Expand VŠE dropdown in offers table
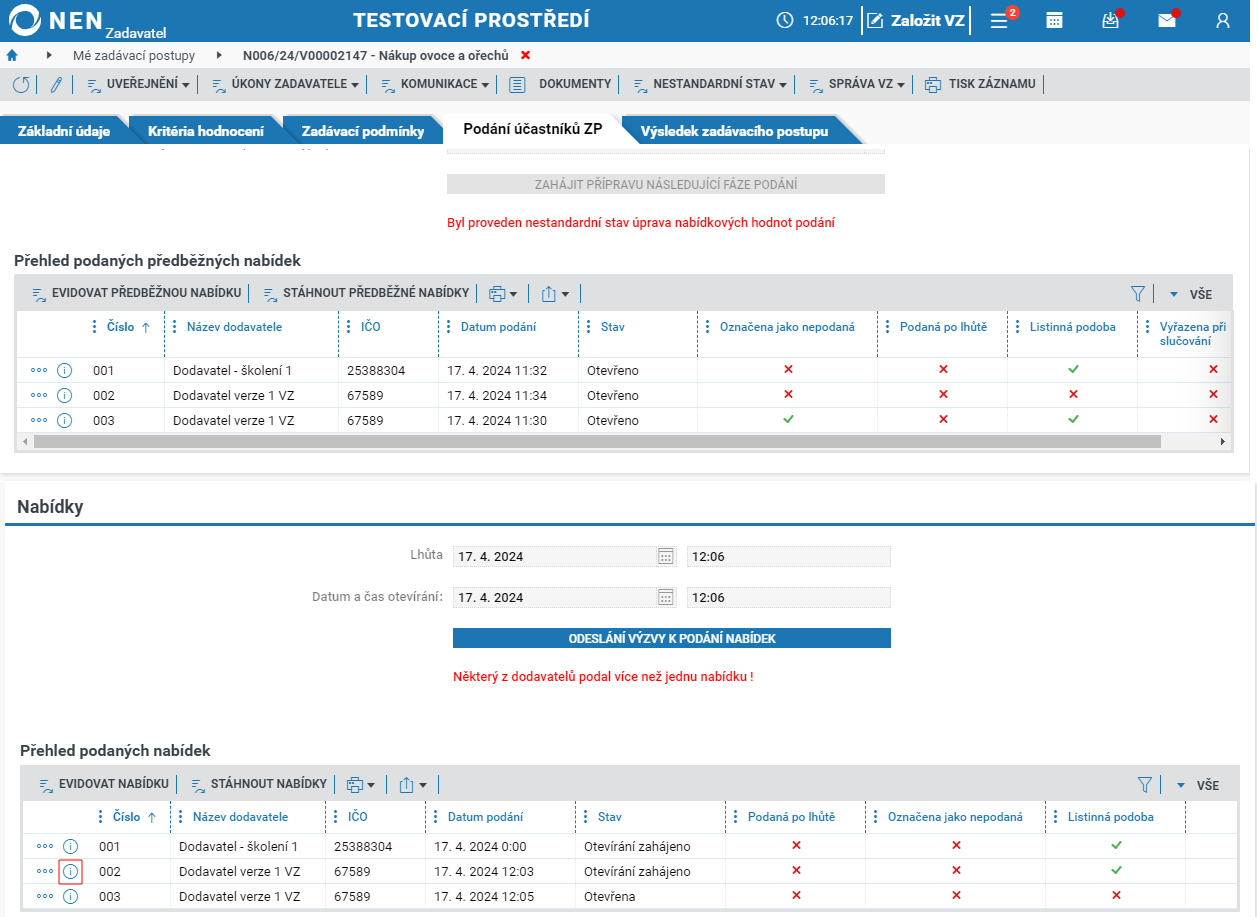Screen dimensions: 1257x917 [x=1196, y=786]
